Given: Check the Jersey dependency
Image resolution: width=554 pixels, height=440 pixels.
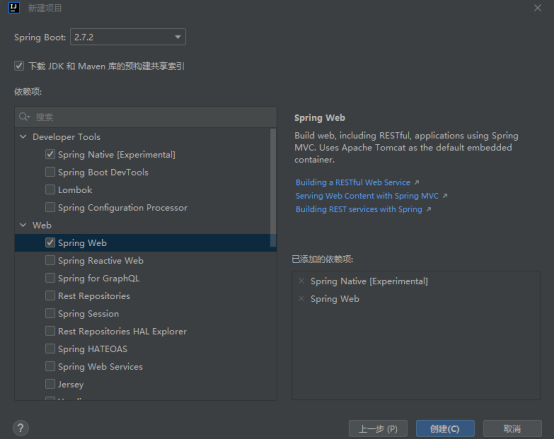Looking at the screenshot, I should pos(50,384).
